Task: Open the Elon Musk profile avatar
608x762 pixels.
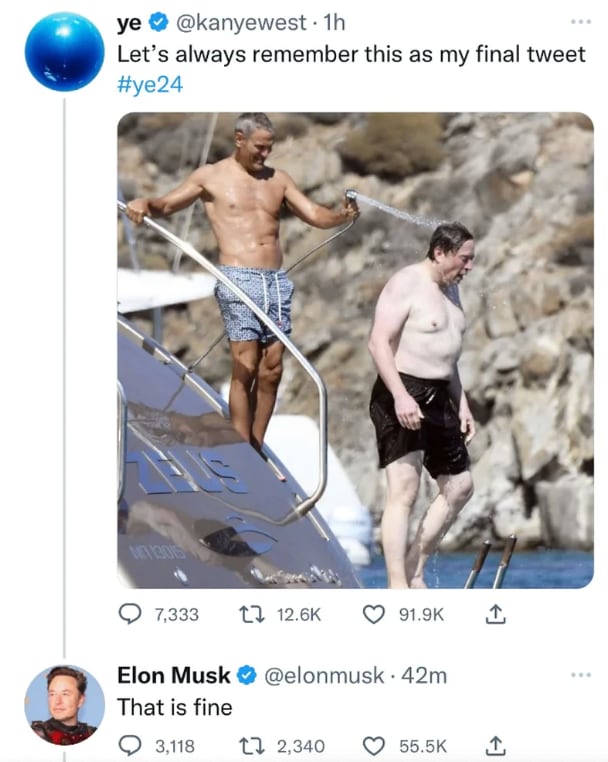Action: coord(64,705)
